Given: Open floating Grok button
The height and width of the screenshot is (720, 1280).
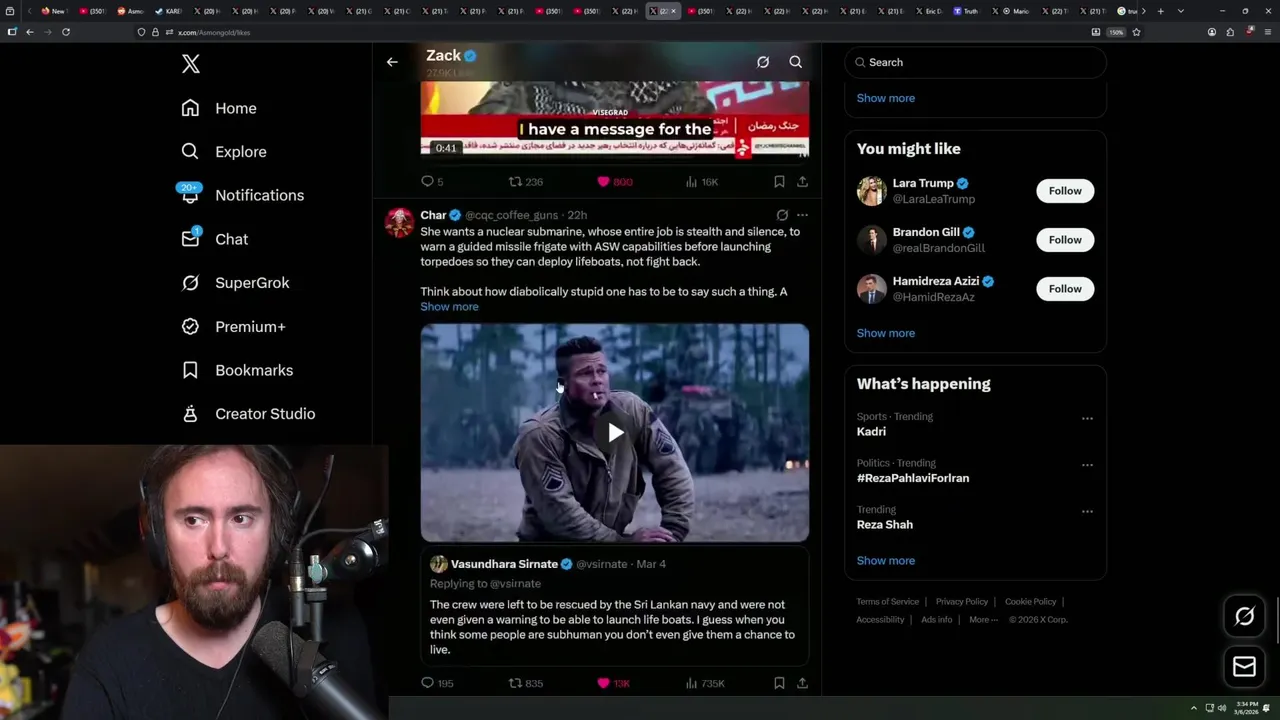Looking at the screenshot, I should tap(1244, 616).
